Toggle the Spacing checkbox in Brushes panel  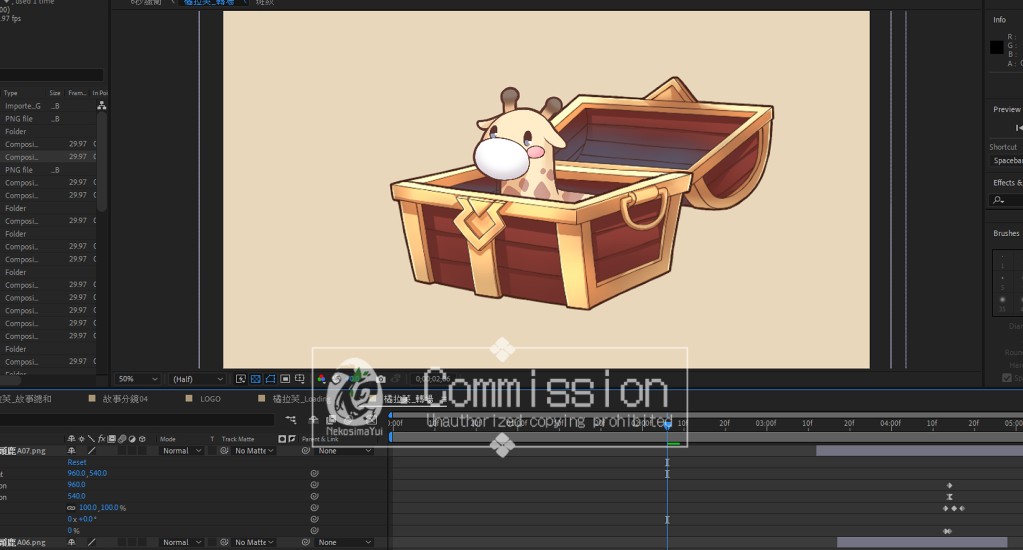(1007, 378)
